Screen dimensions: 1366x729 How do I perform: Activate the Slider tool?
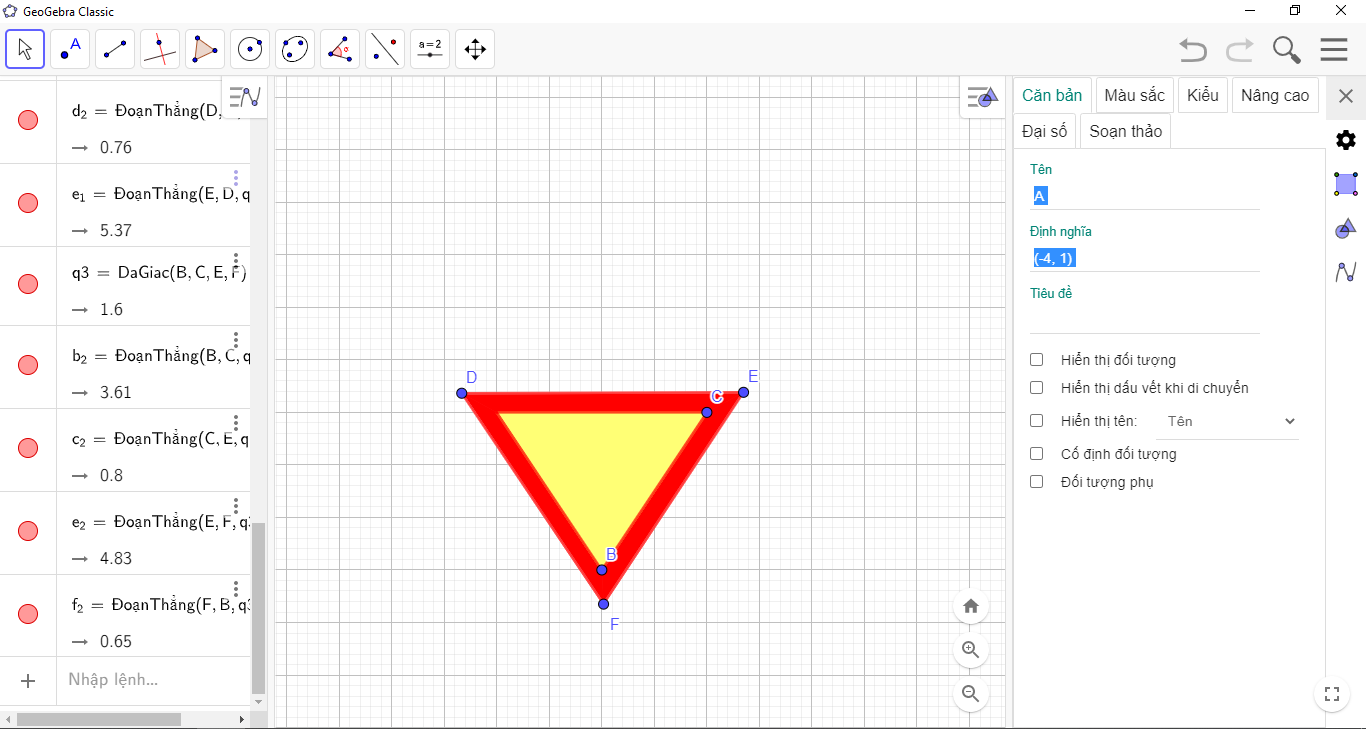[430, 49]
